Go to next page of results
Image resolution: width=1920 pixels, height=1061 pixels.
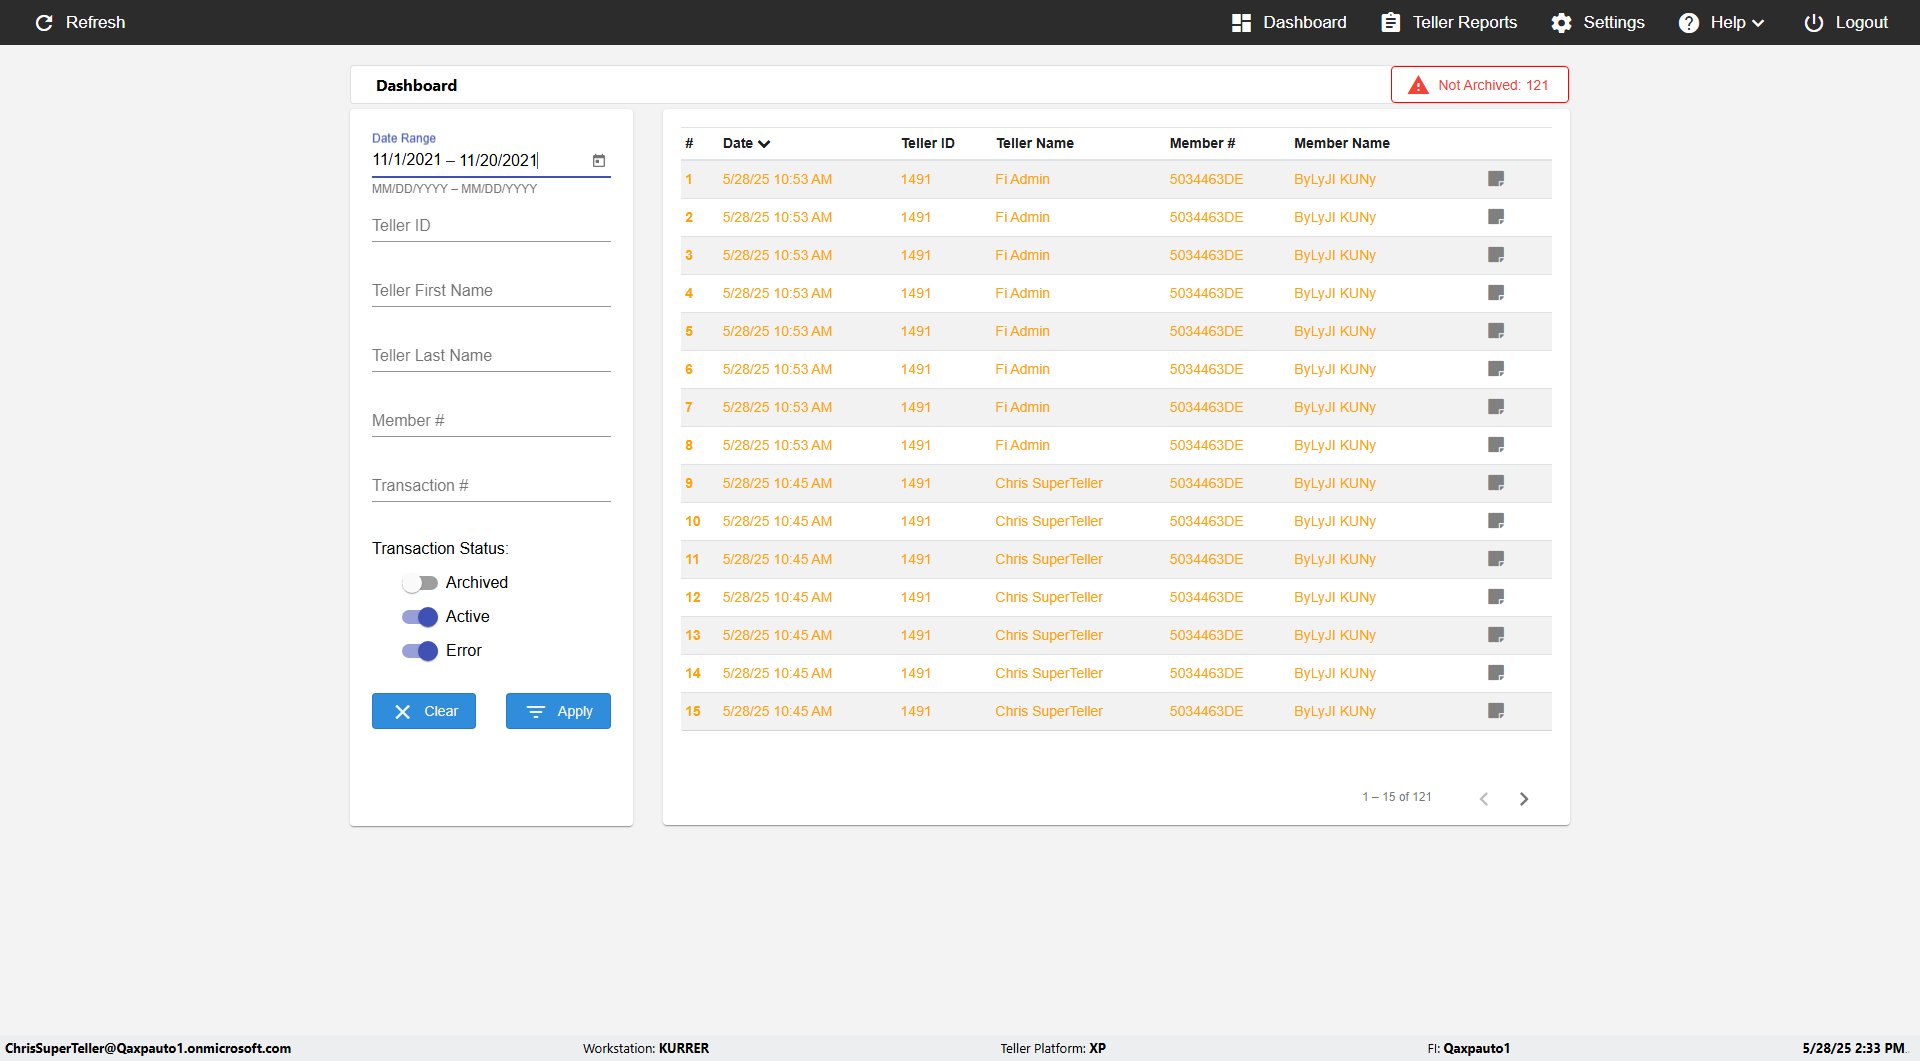[x=1524, y=798]
